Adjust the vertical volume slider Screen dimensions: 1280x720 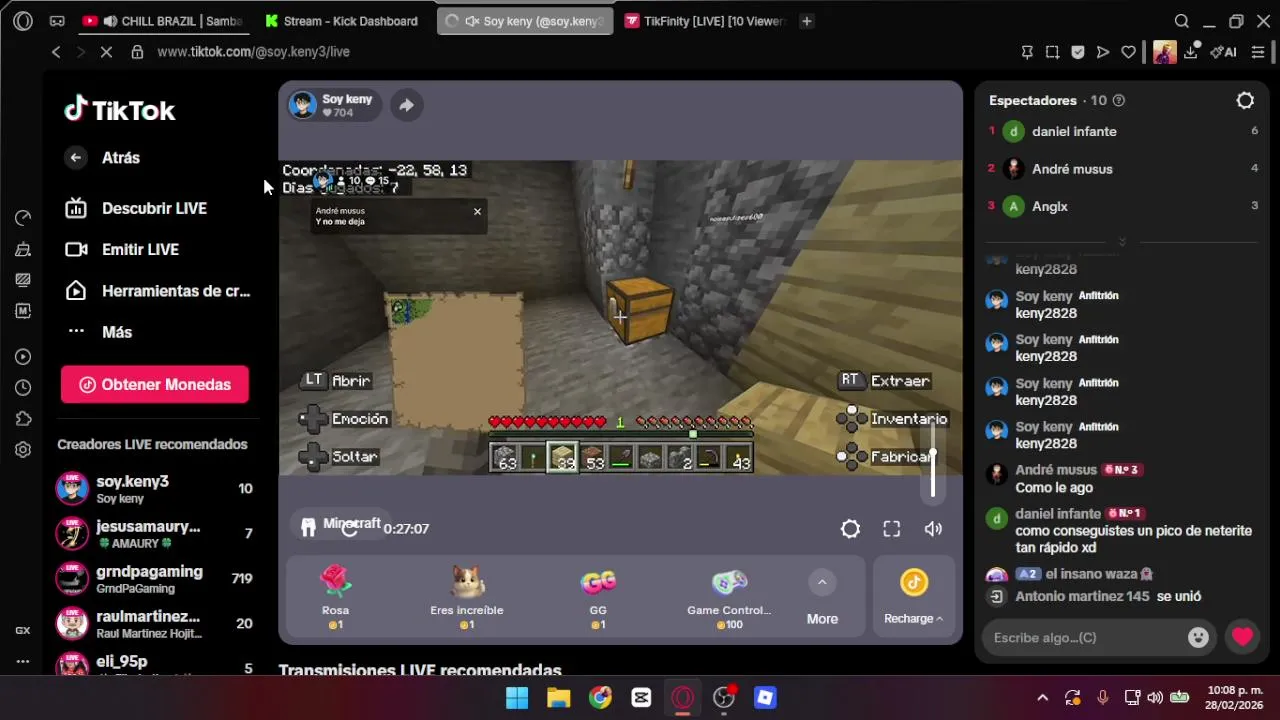click(933, 460)
